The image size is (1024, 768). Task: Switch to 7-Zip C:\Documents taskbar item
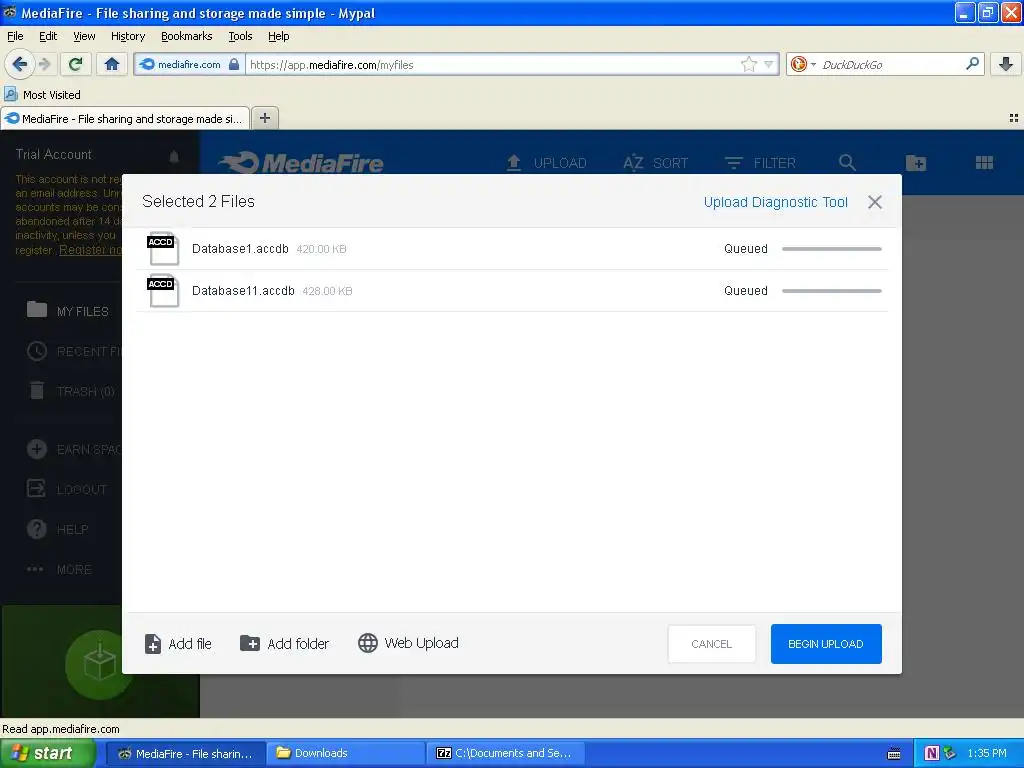(505, 753)
